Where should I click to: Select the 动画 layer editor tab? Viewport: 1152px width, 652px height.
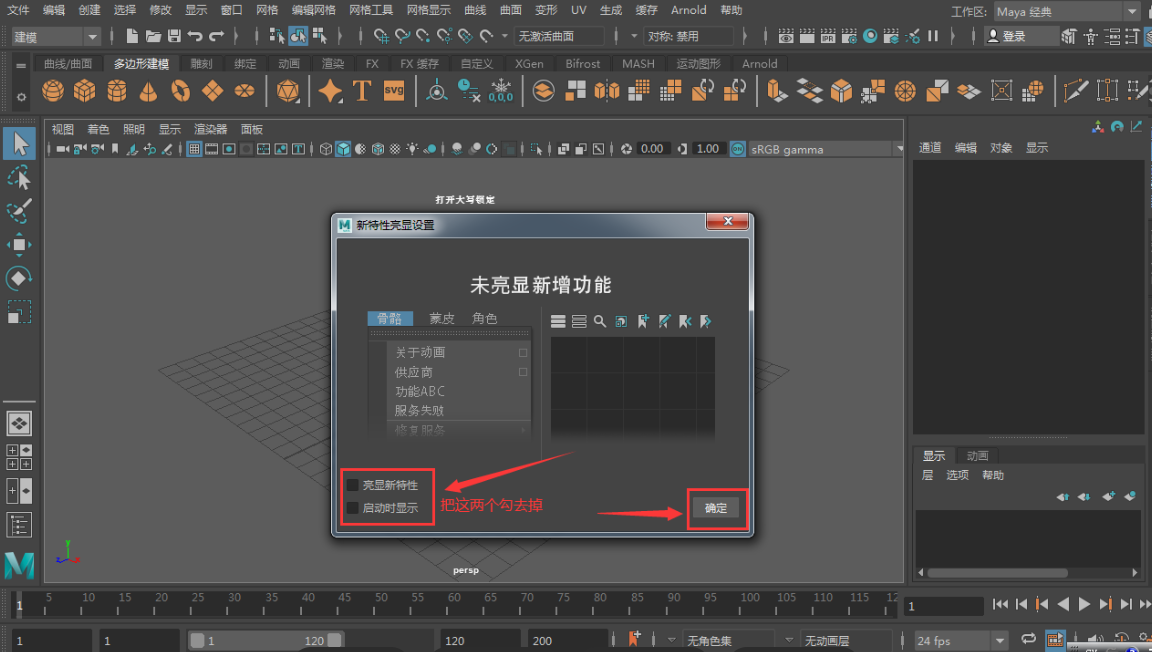click(977, 456)
